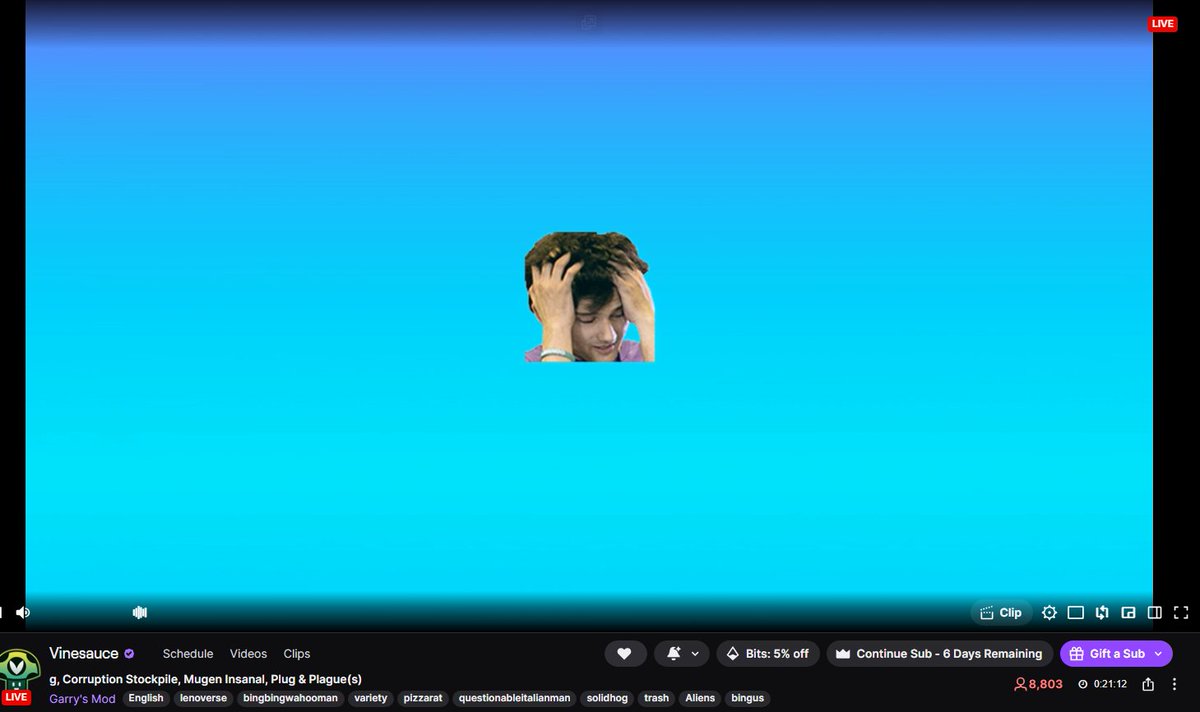Select the English tag

[x=146, y=698]
